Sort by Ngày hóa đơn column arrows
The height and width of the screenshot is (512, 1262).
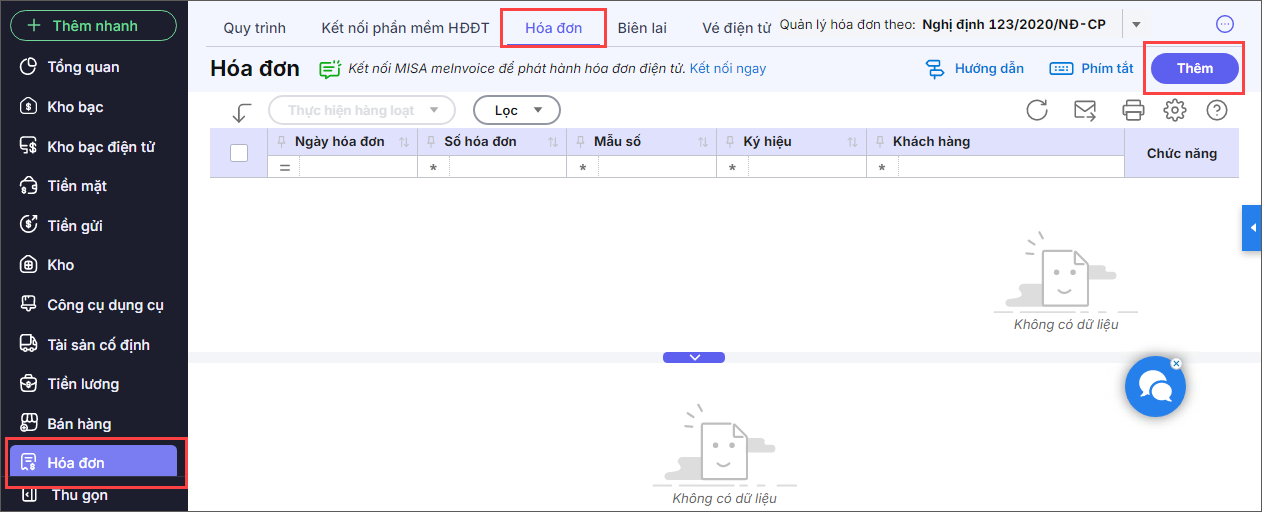coord(404,143)
